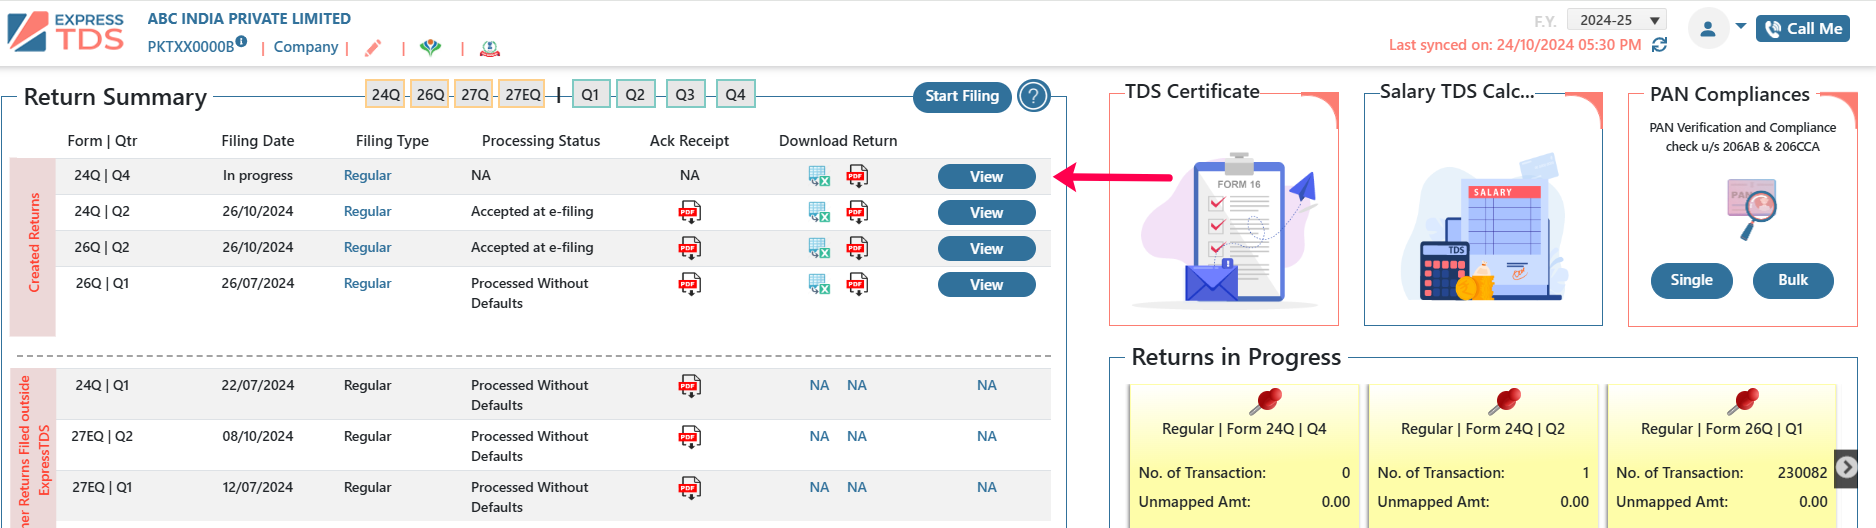
Task: View the 26Q Q2 return
Action: [986, 249]
